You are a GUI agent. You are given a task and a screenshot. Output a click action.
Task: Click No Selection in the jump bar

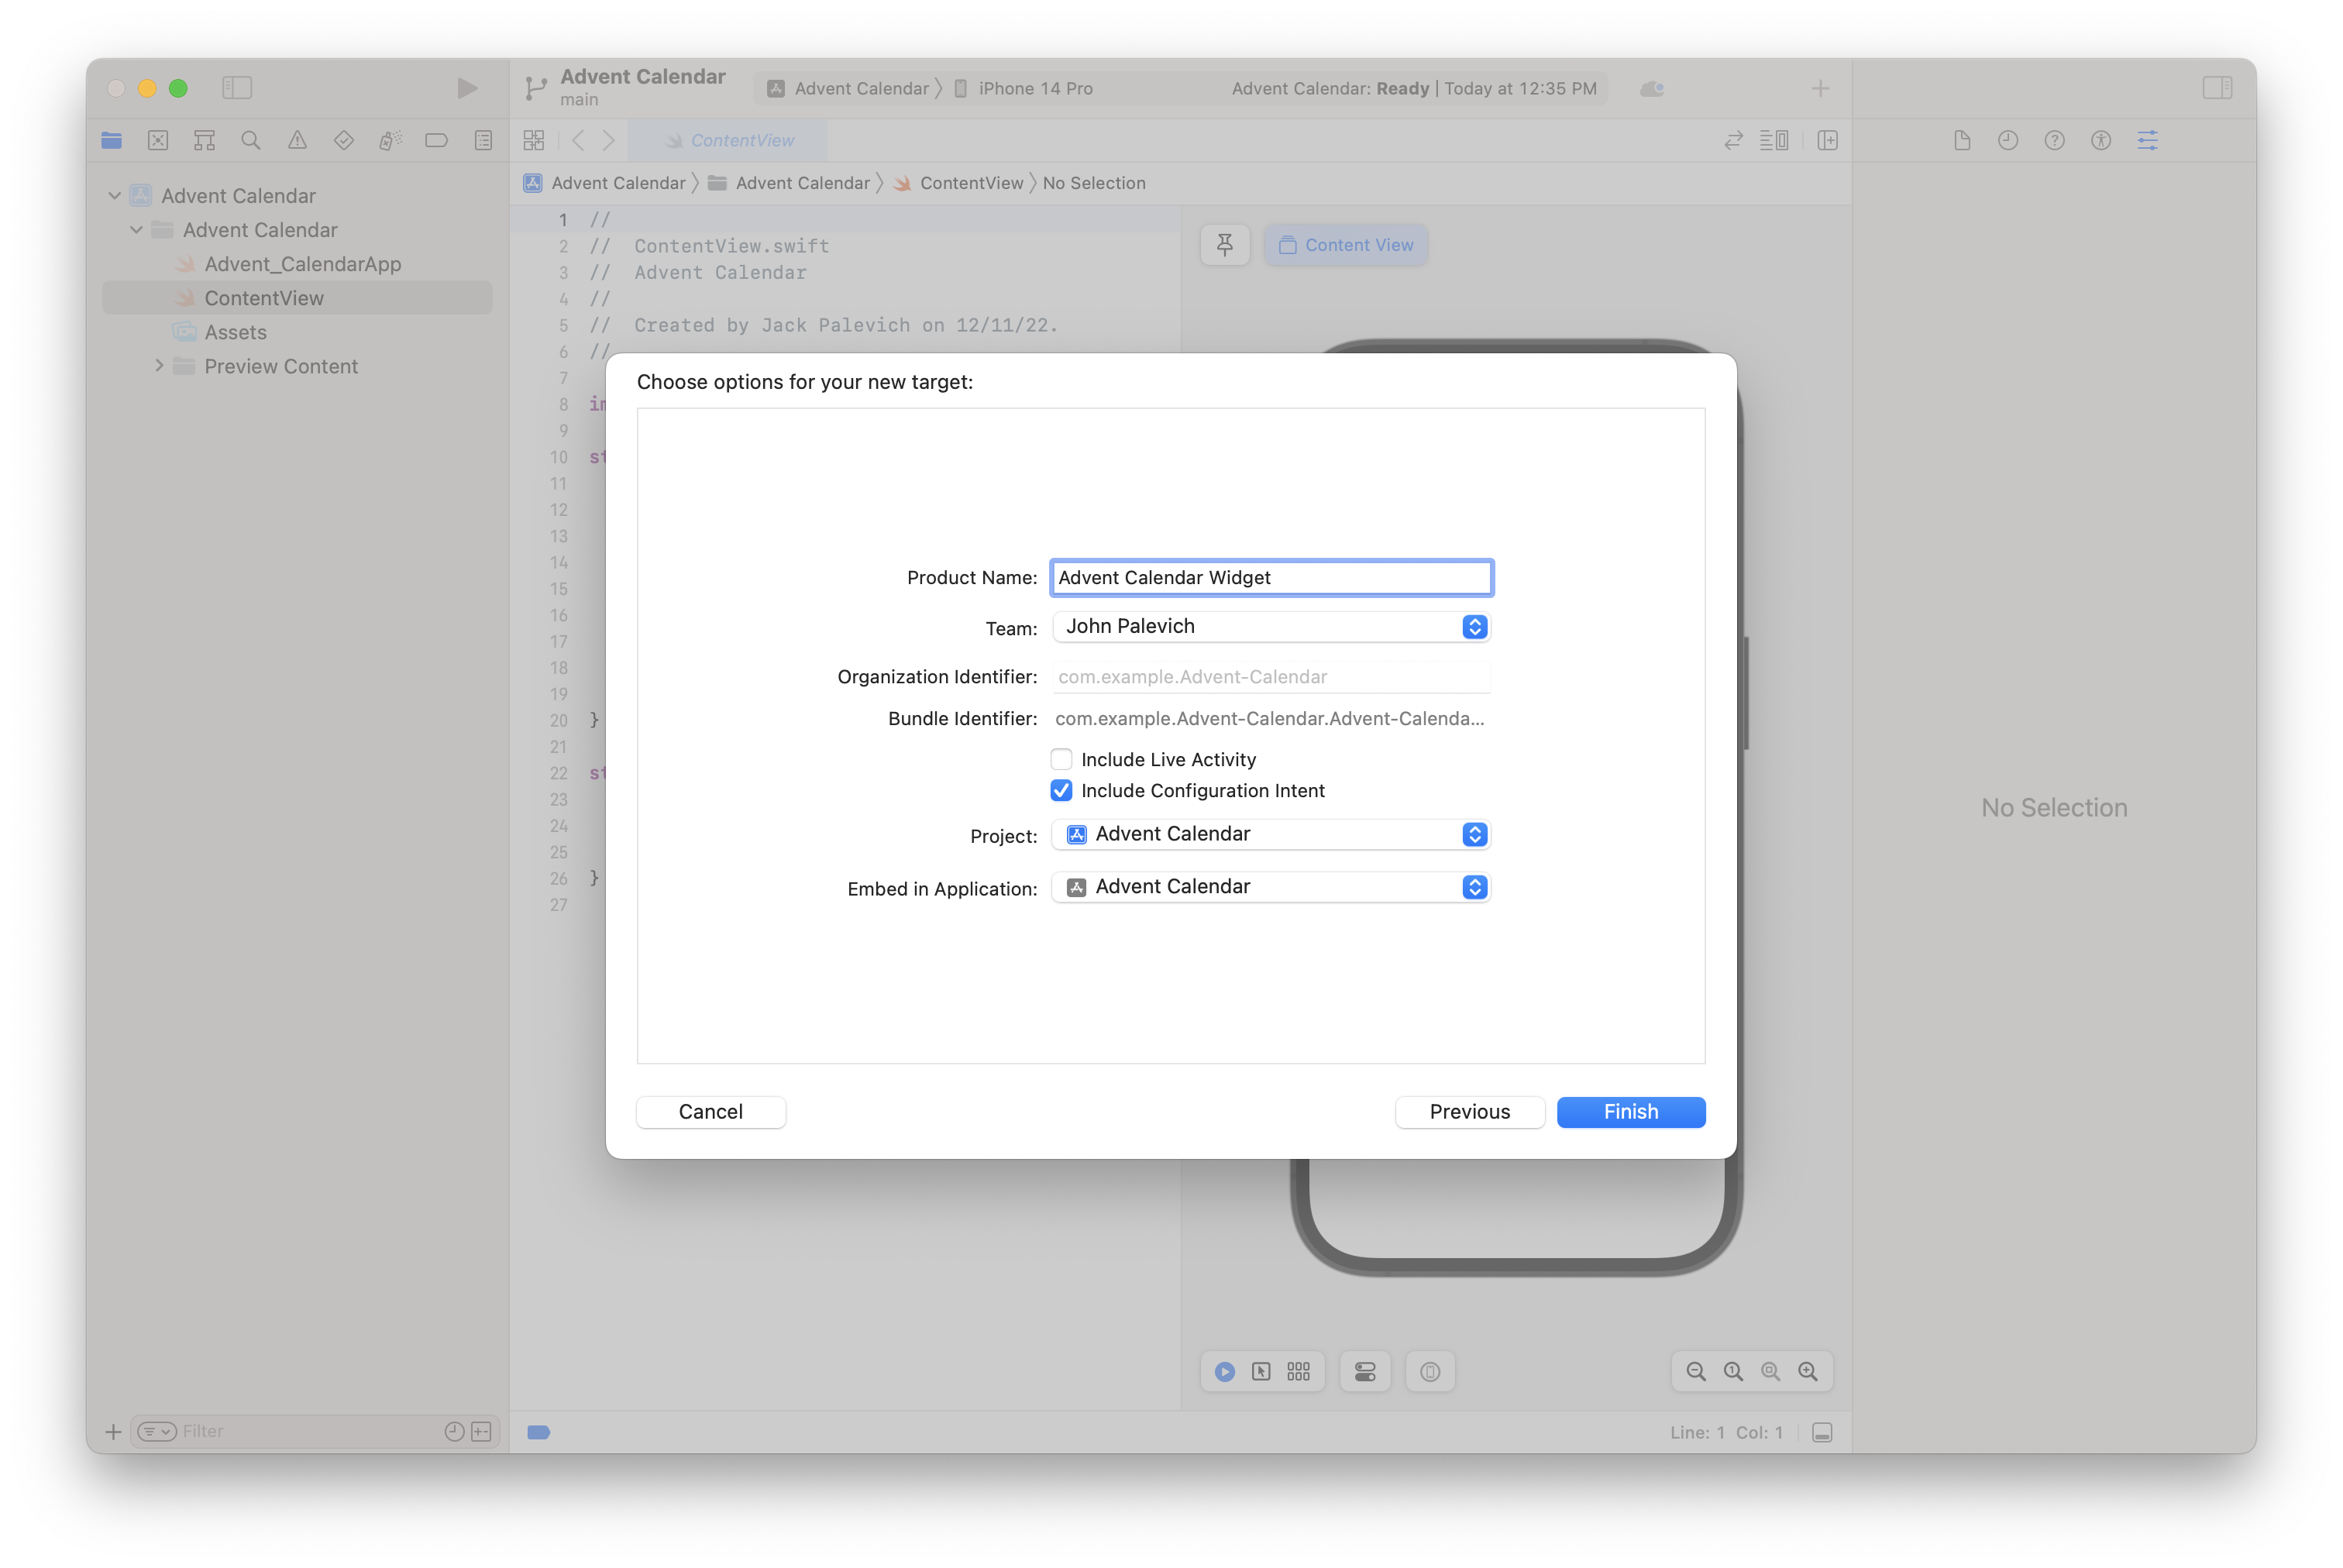[x=1094, y=183]
